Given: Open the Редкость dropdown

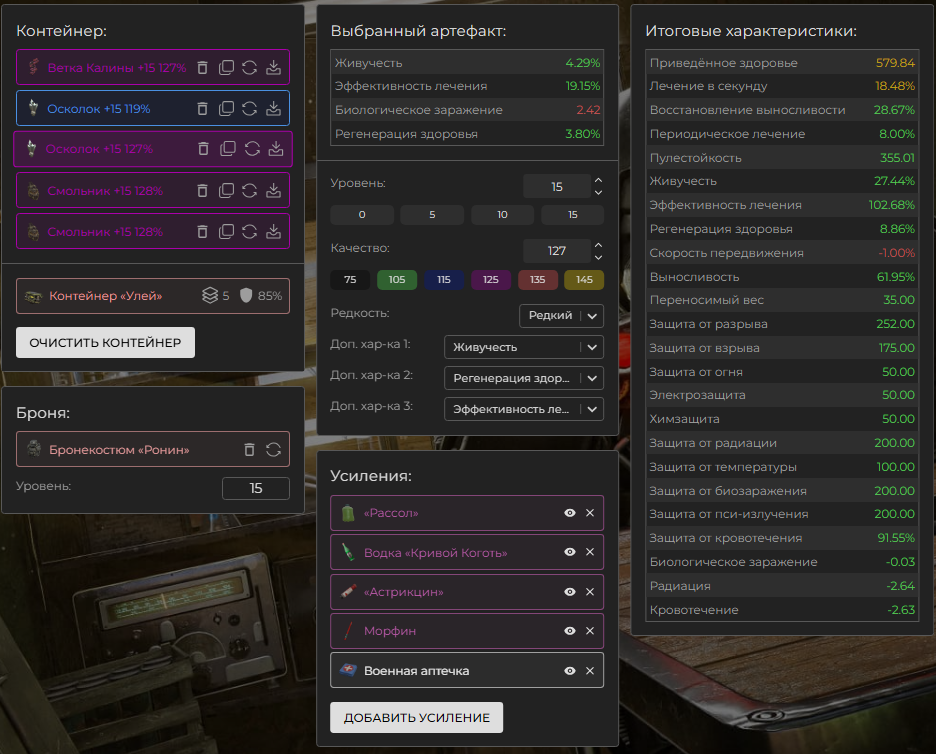Looking at the screenshot, I should tap(561, 316).
